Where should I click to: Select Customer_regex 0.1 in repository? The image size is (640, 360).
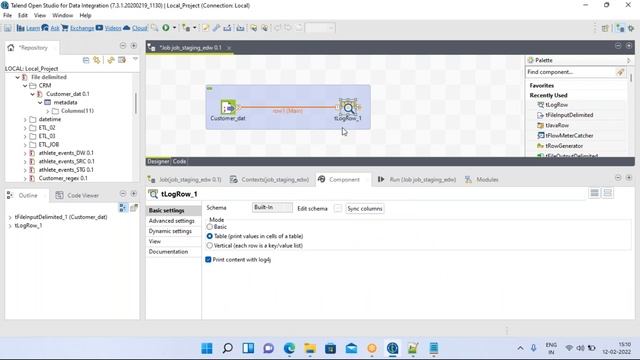point(63,178)
